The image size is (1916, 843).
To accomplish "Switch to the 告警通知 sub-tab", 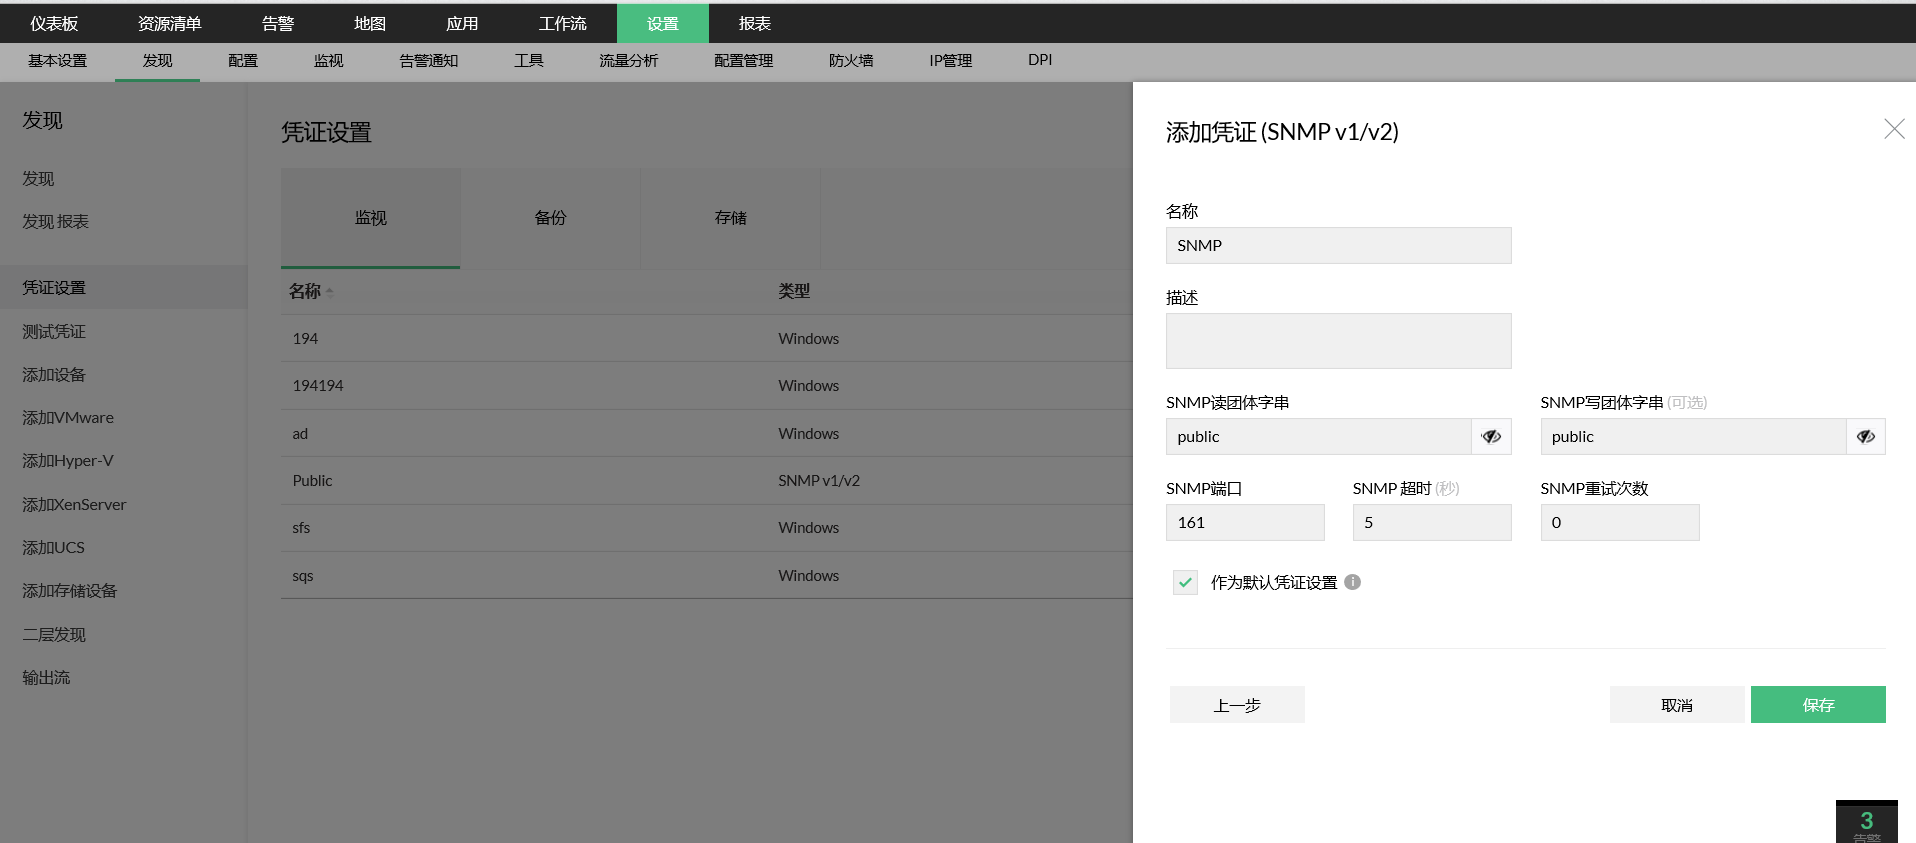I will pos(429,61).
